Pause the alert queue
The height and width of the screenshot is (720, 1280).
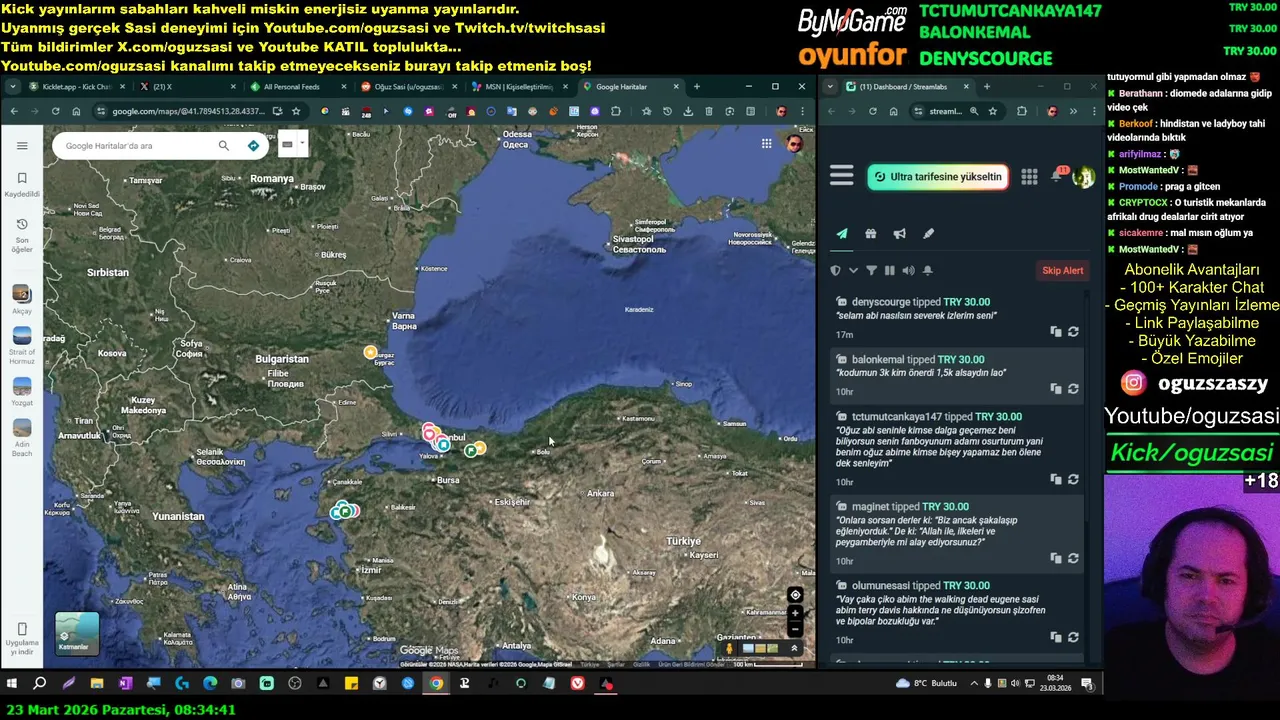point(889,271)
